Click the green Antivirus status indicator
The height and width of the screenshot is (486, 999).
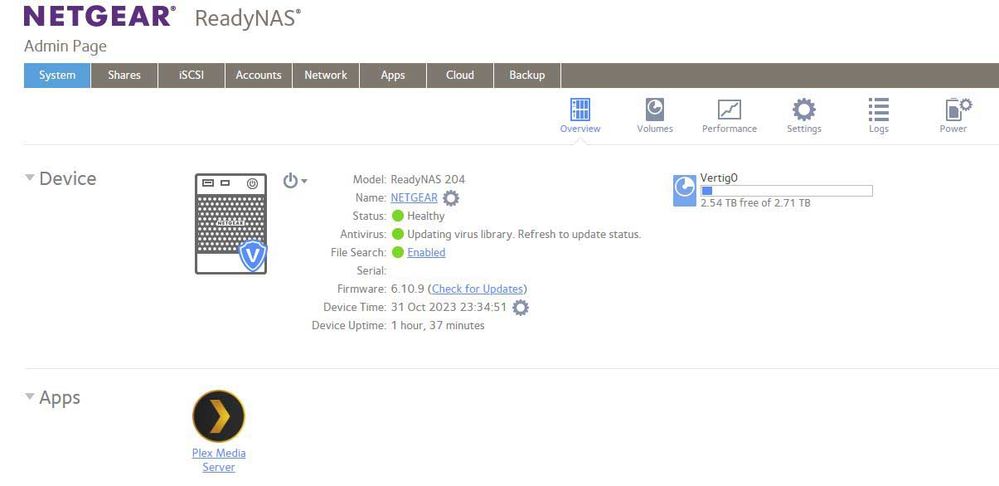tap(398, 234)
